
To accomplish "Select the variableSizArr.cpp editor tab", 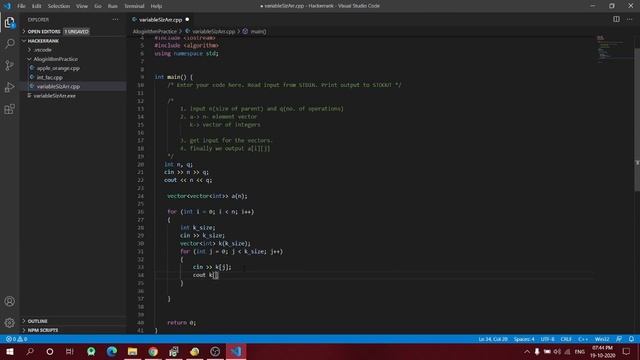I will click(x=161, y=20).
